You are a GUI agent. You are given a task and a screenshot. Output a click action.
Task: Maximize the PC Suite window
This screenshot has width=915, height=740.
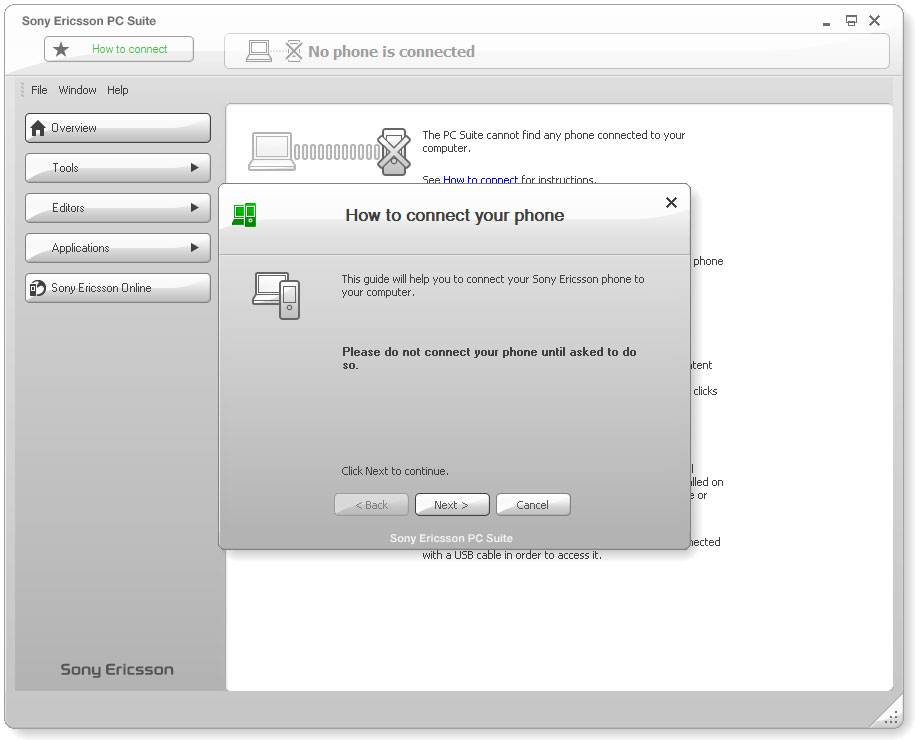click(x=851, y=21)
